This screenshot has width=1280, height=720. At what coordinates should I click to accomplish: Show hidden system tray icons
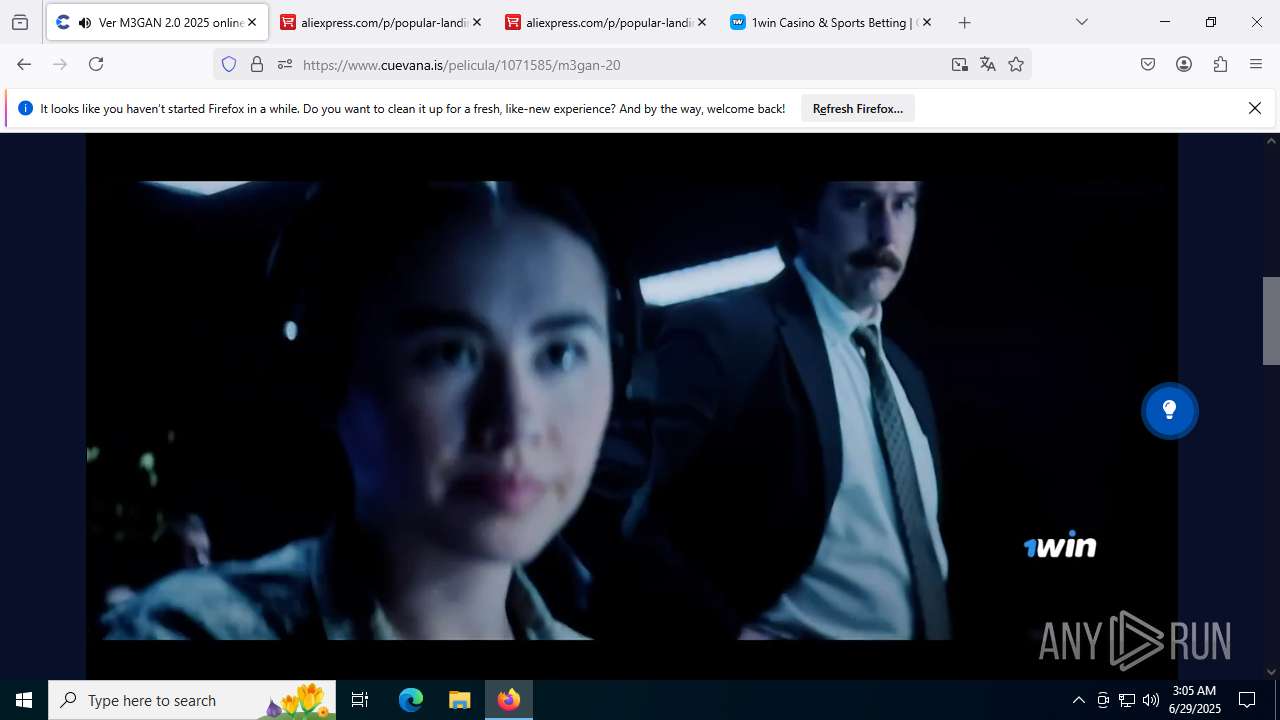(1078, 700)
